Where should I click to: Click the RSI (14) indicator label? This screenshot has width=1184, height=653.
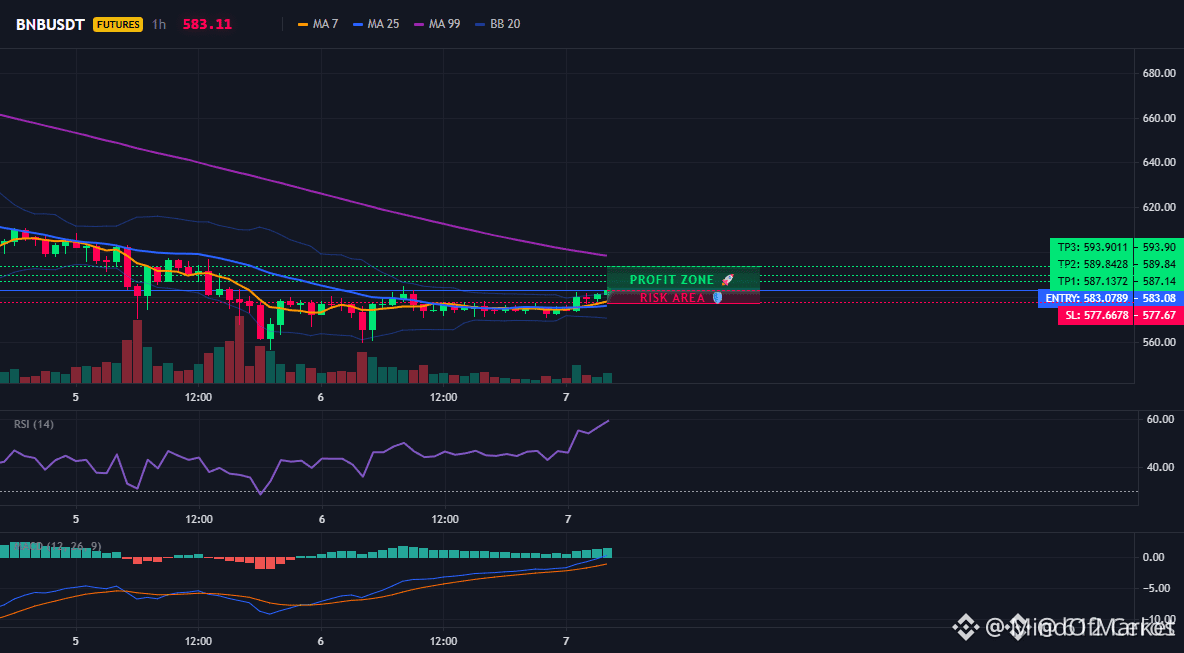pyautogui.click(x=34, y=424)
